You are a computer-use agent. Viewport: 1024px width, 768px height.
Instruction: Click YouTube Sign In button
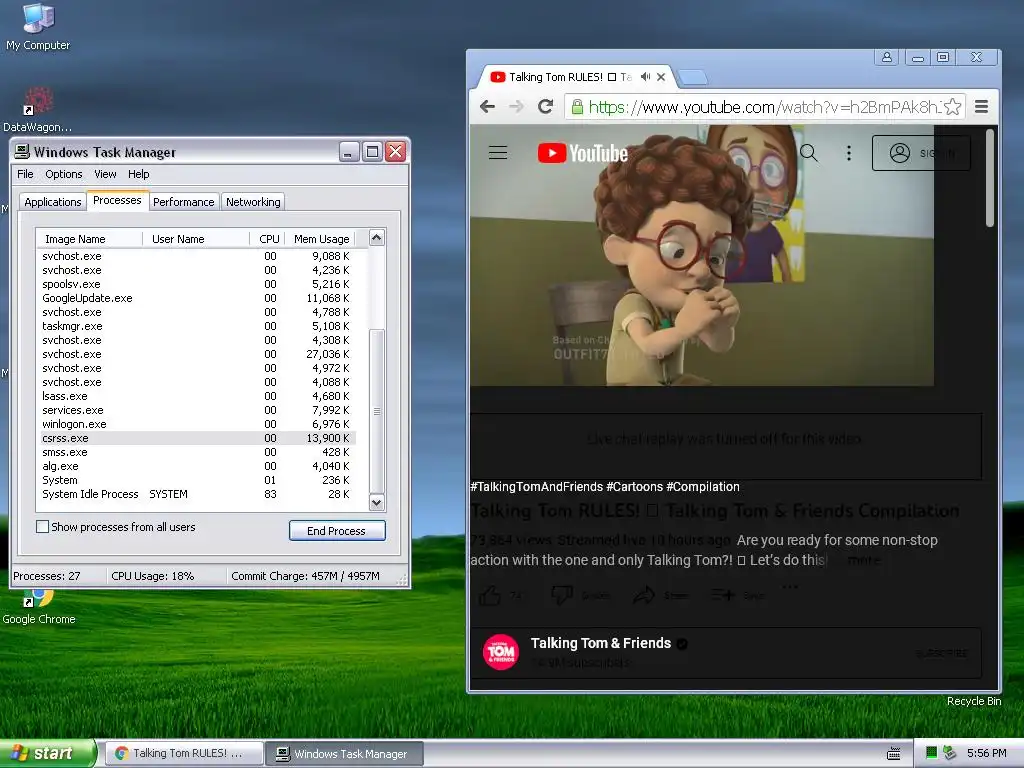[921, 153]
